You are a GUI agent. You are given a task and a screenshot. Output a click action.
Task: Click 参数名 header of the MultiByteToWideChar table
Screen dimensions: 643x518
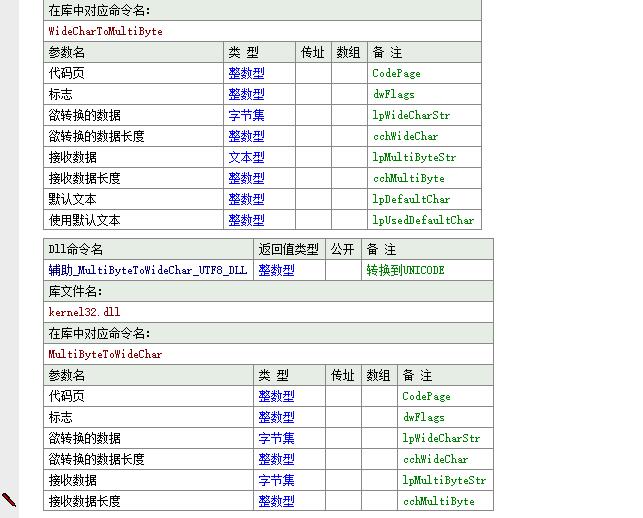pos(66,375)
